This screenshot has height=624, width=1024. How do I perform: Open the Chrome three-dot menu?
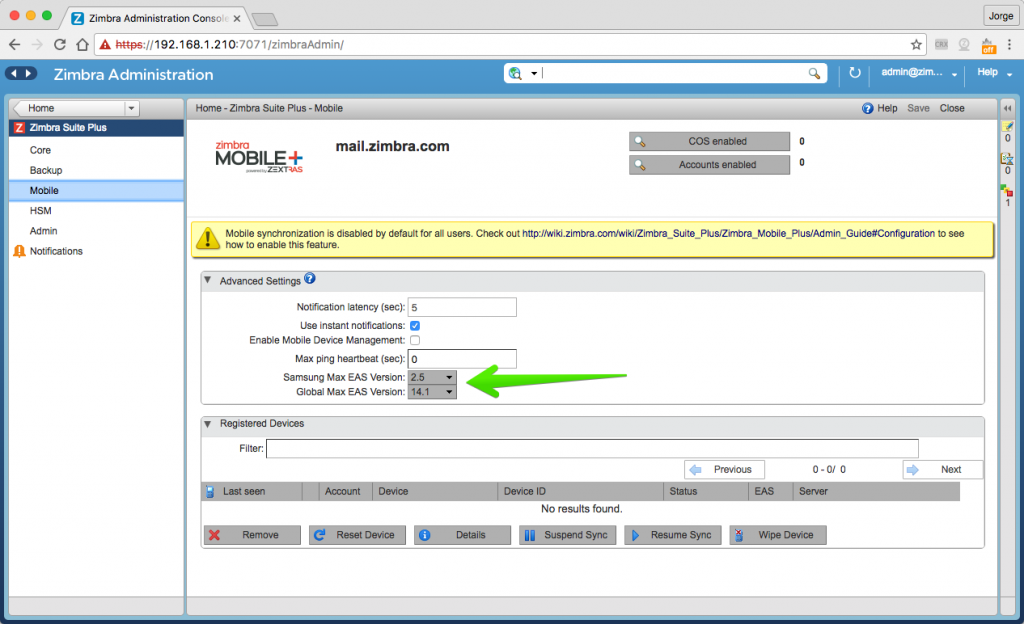[1010, 44]
